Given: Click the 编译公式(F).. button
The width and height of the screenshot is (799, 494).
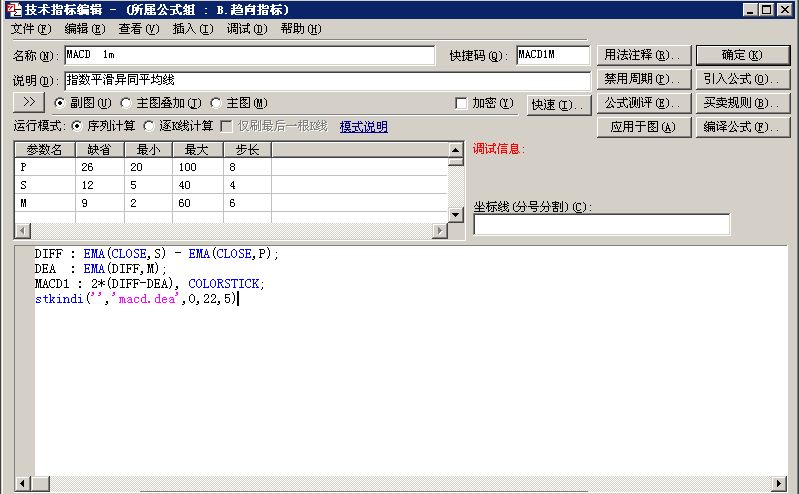Looking at the screenshot, I should [742, 127].
